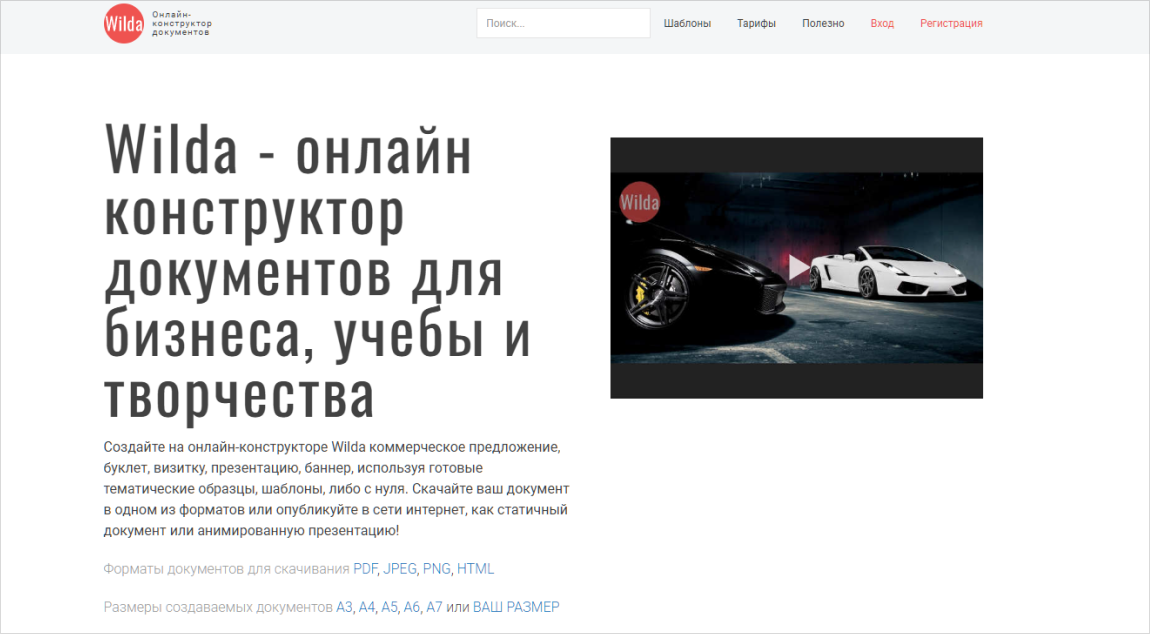Image resolution: width=1150 pixels, height=634 pixels.
Task: Click the PNG format link
Action: coord(436,569)
